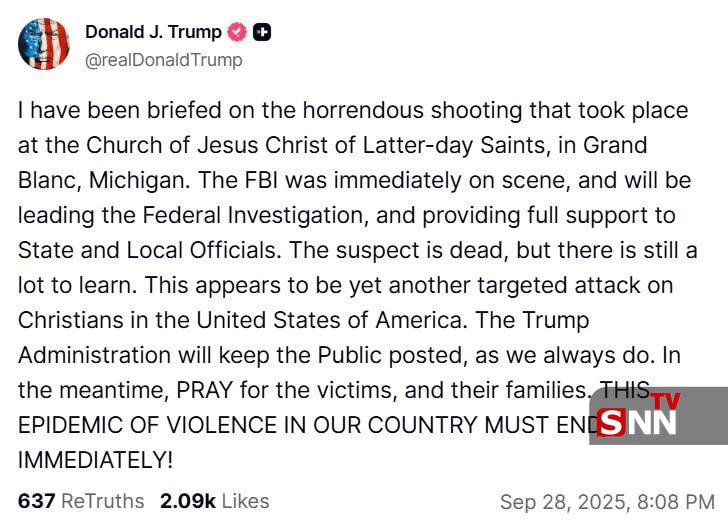Click the Donald J. Trump profile avatar

[44, 44]
